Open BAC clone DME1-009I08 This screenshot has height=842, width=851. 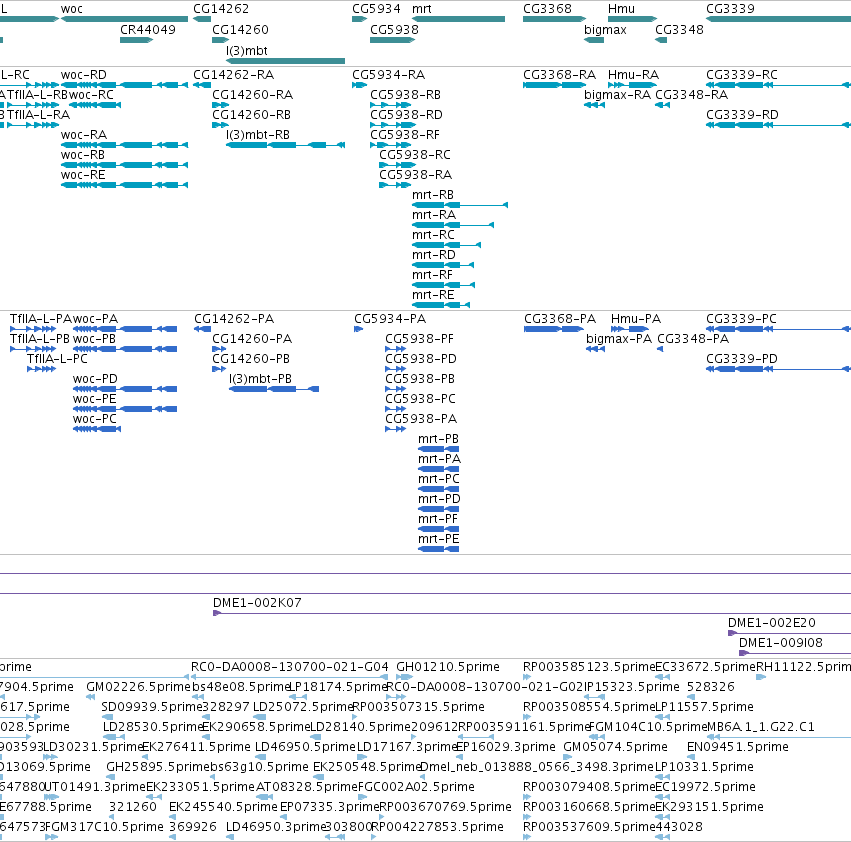(x=781, y=643)
